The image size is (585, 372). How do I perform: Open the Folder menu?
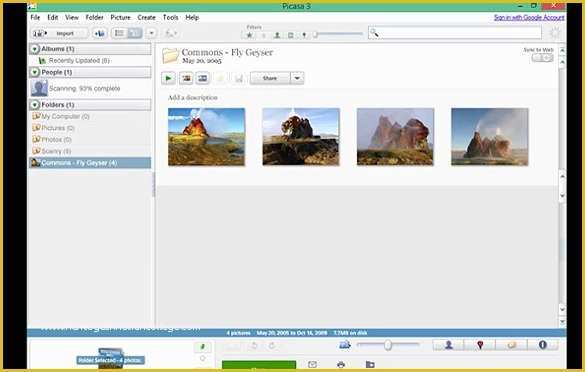click(x=94, y=18)
